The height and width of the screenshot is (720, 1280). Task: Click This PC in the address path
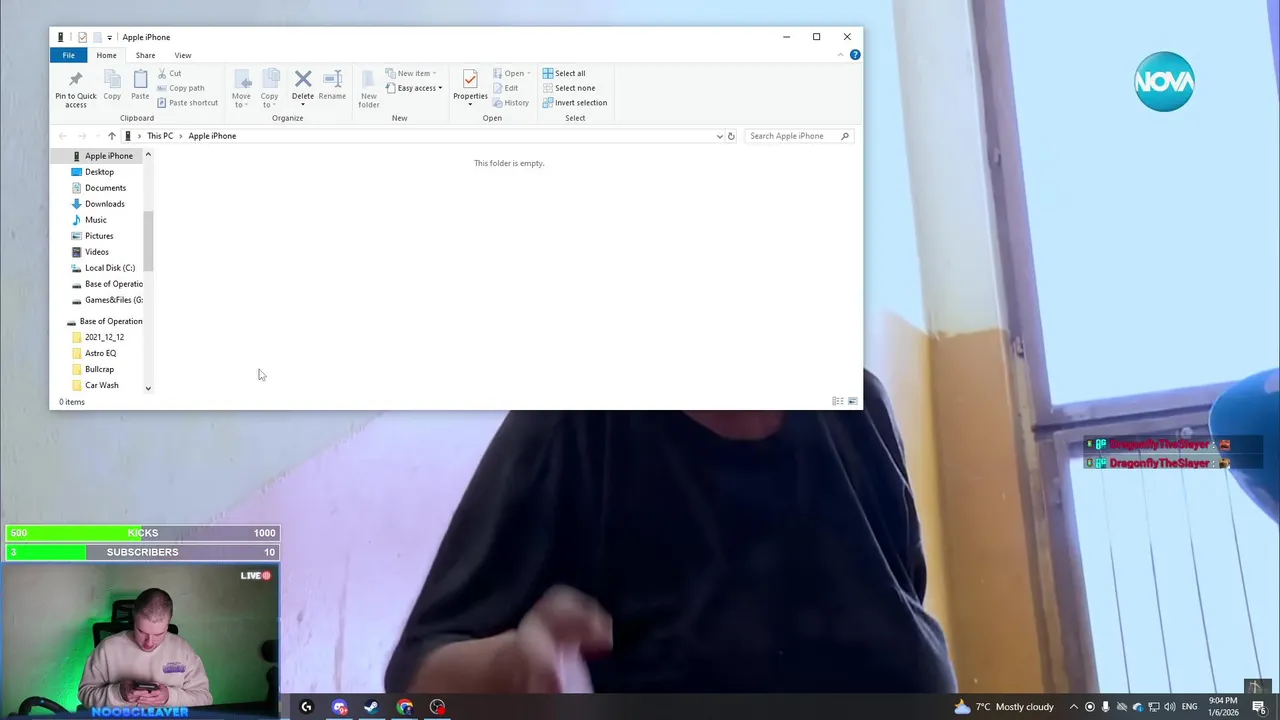tap(160, 136)
